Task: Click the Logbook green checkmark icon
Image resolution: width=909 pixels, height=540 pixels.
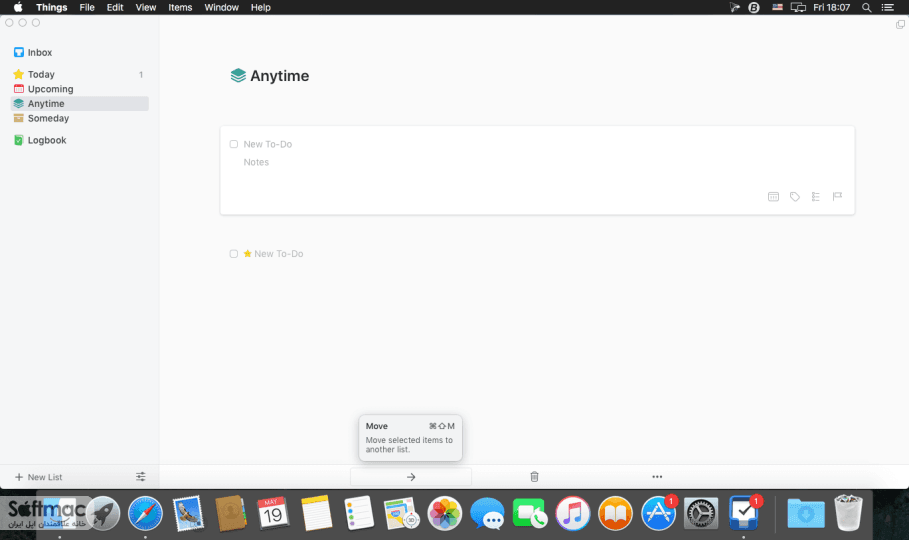Action: [19, 140]
